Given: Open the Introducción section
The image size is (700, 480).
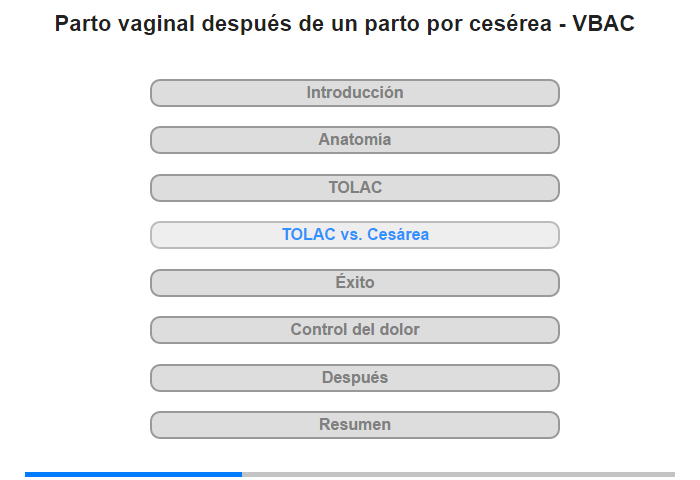Looking at the screenshot, I should point(354,93).
